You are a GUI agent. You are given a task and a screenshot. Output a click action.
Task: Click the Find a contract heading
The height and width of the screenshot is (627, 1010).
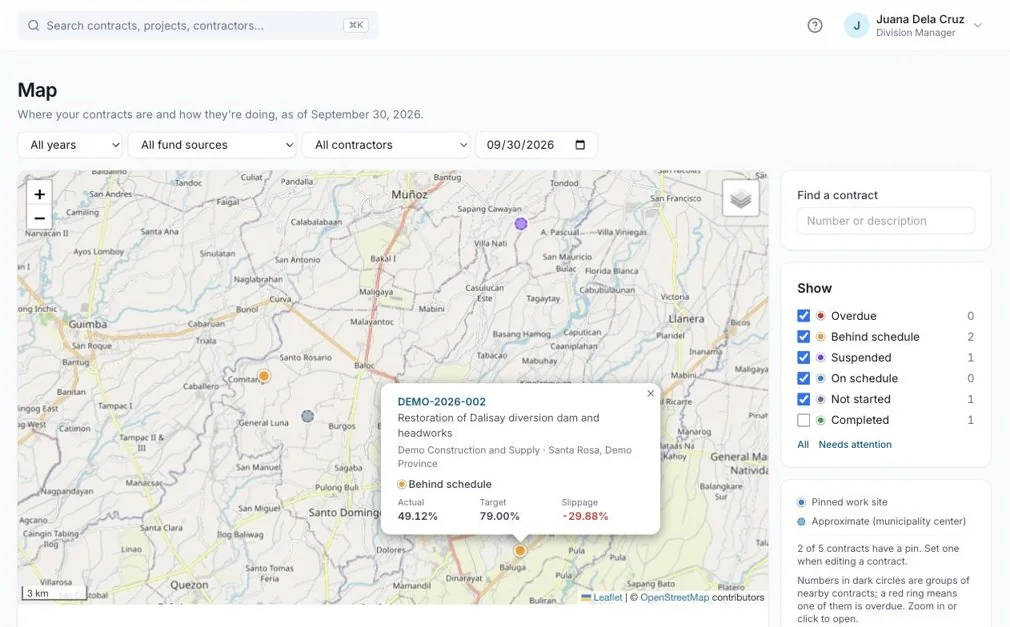837,195
